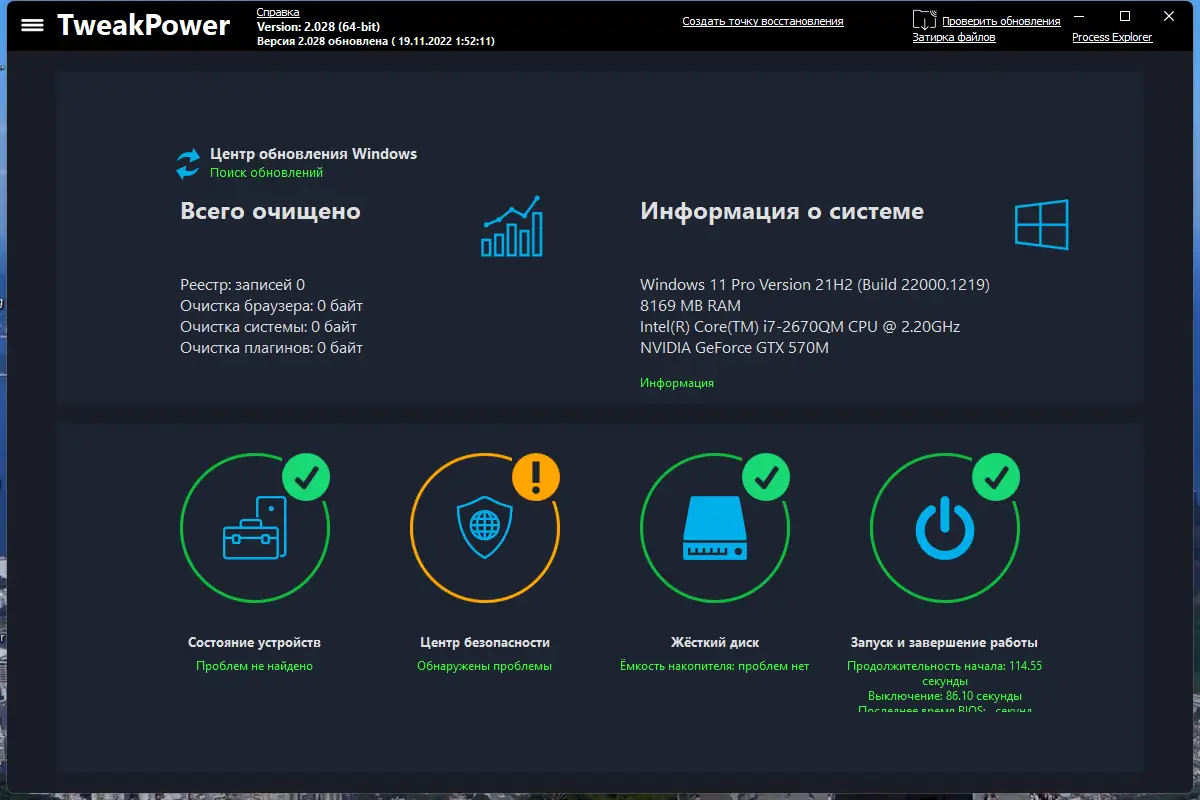
Task: Click Продолжительность начала: 114.55 секунды text
Action: [x=944, y=673]
